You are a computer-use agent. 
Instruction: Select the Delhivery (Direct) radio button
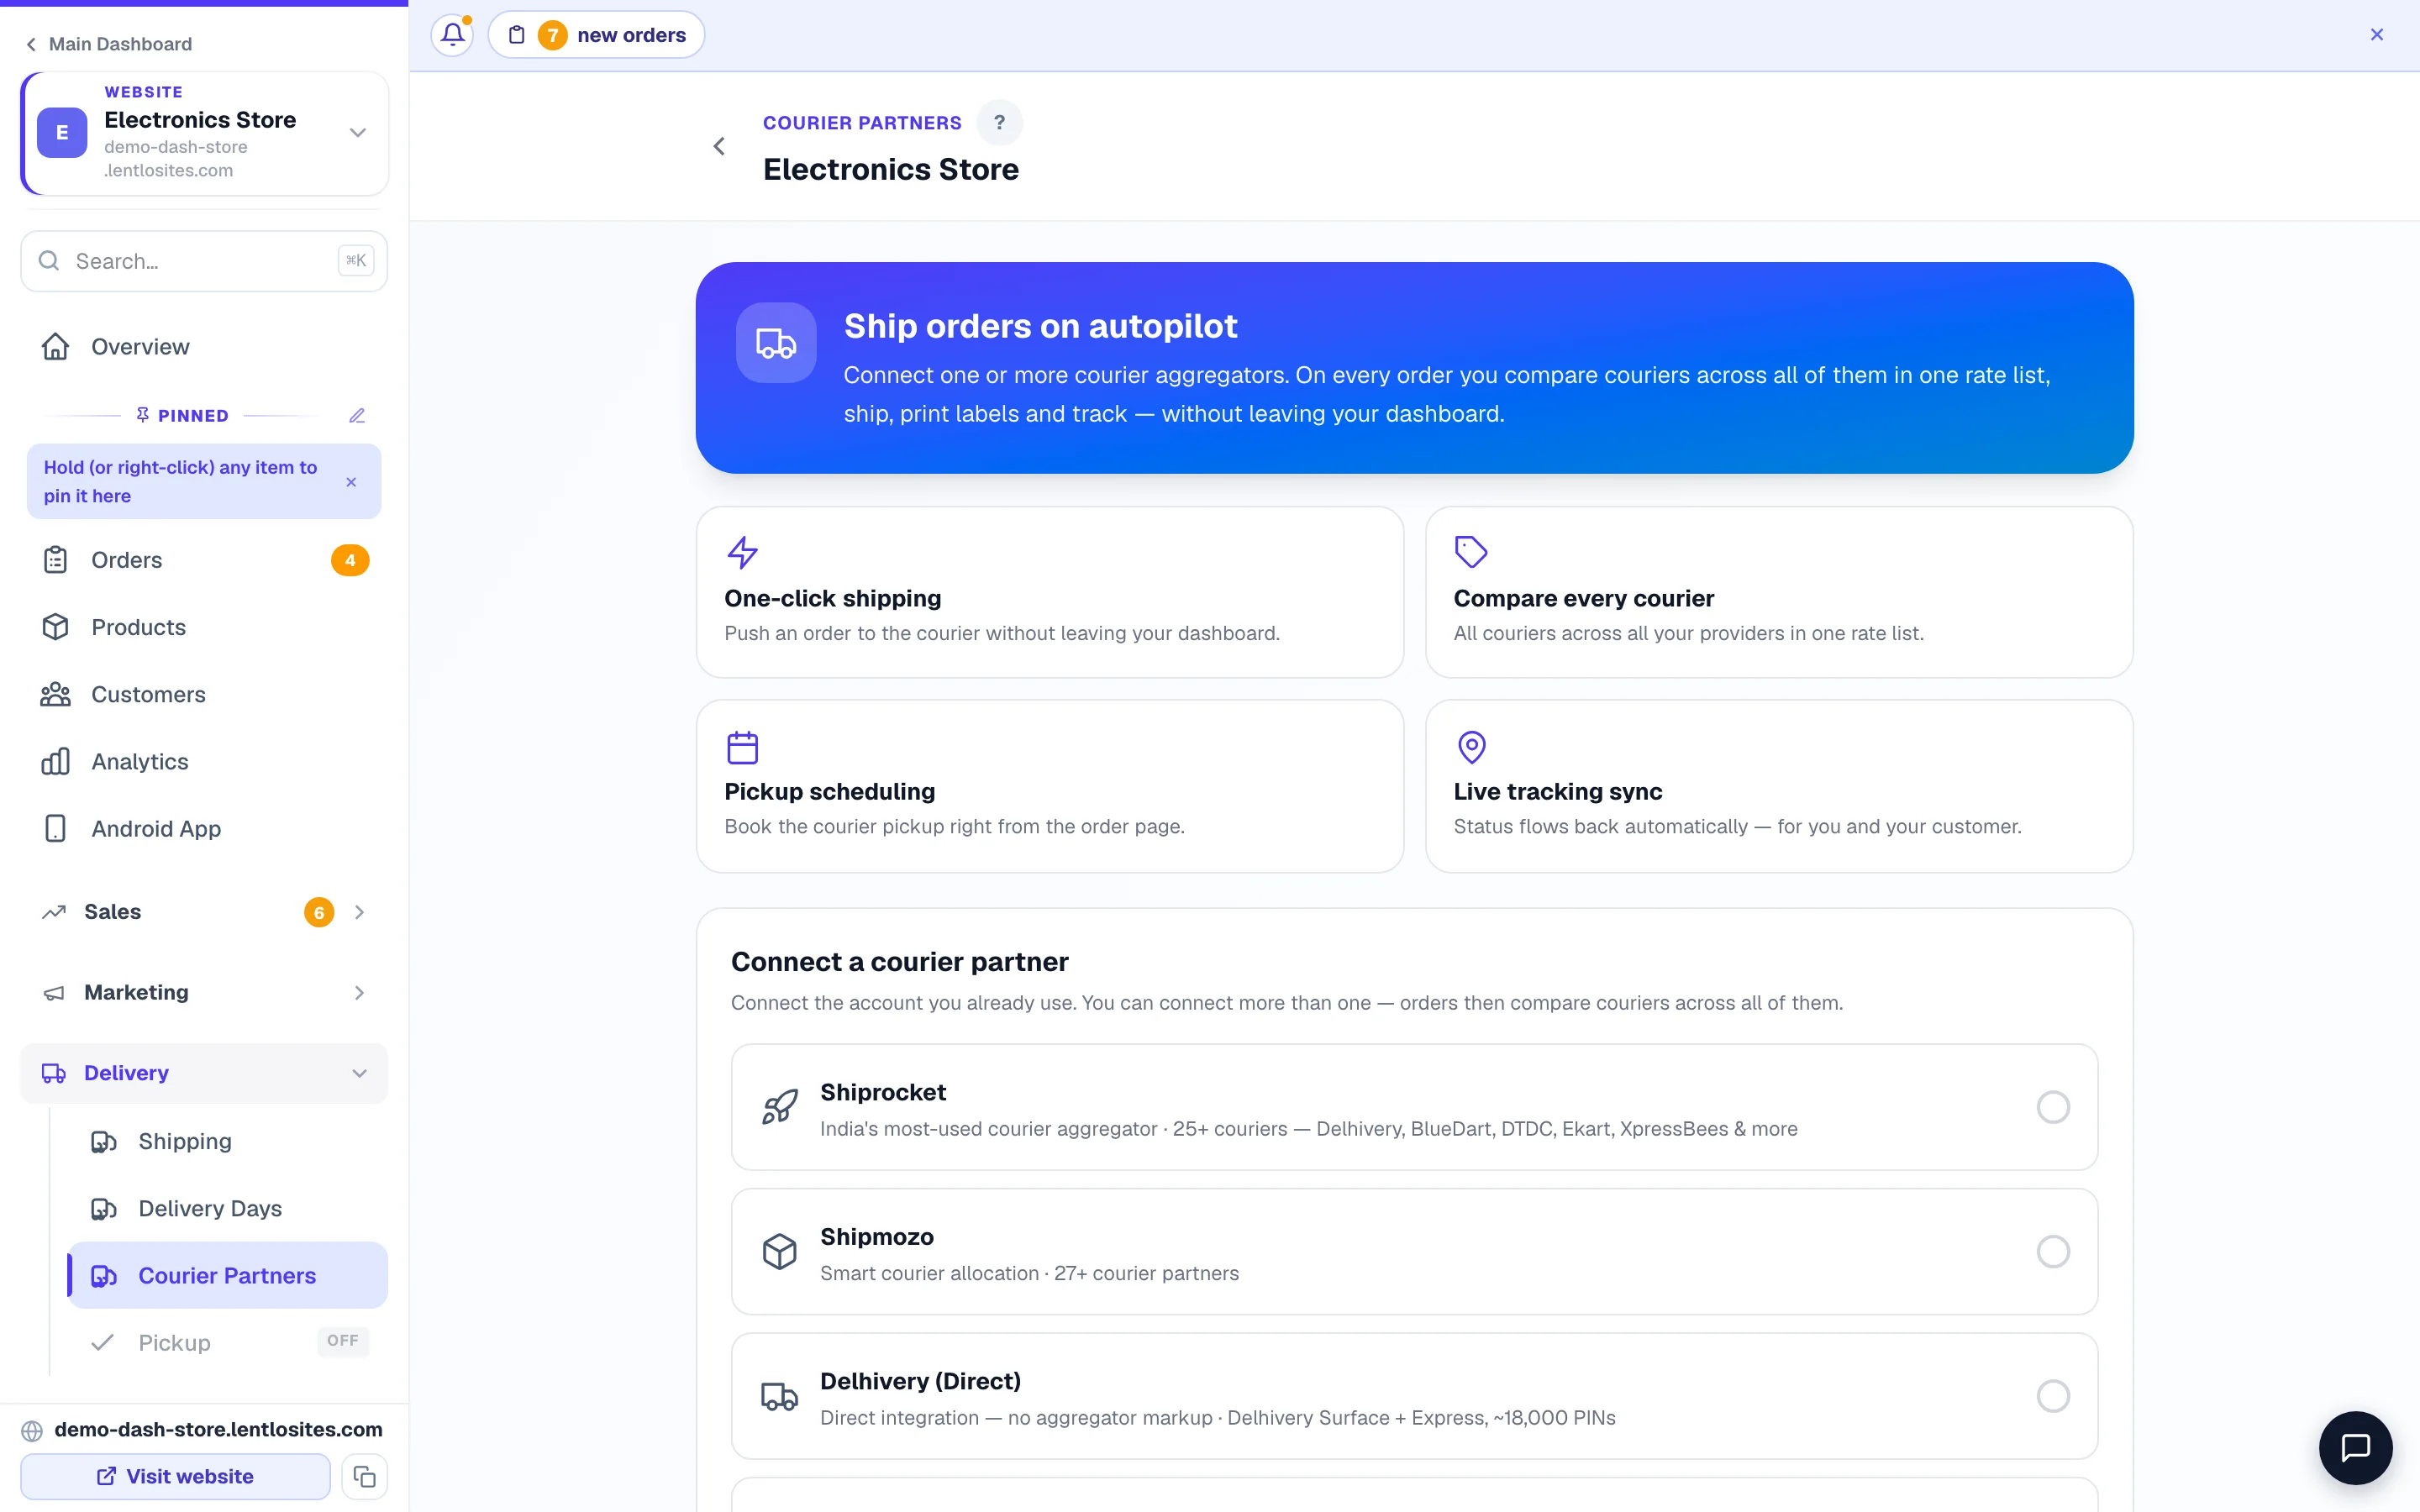click(x=2052, y=1396)
